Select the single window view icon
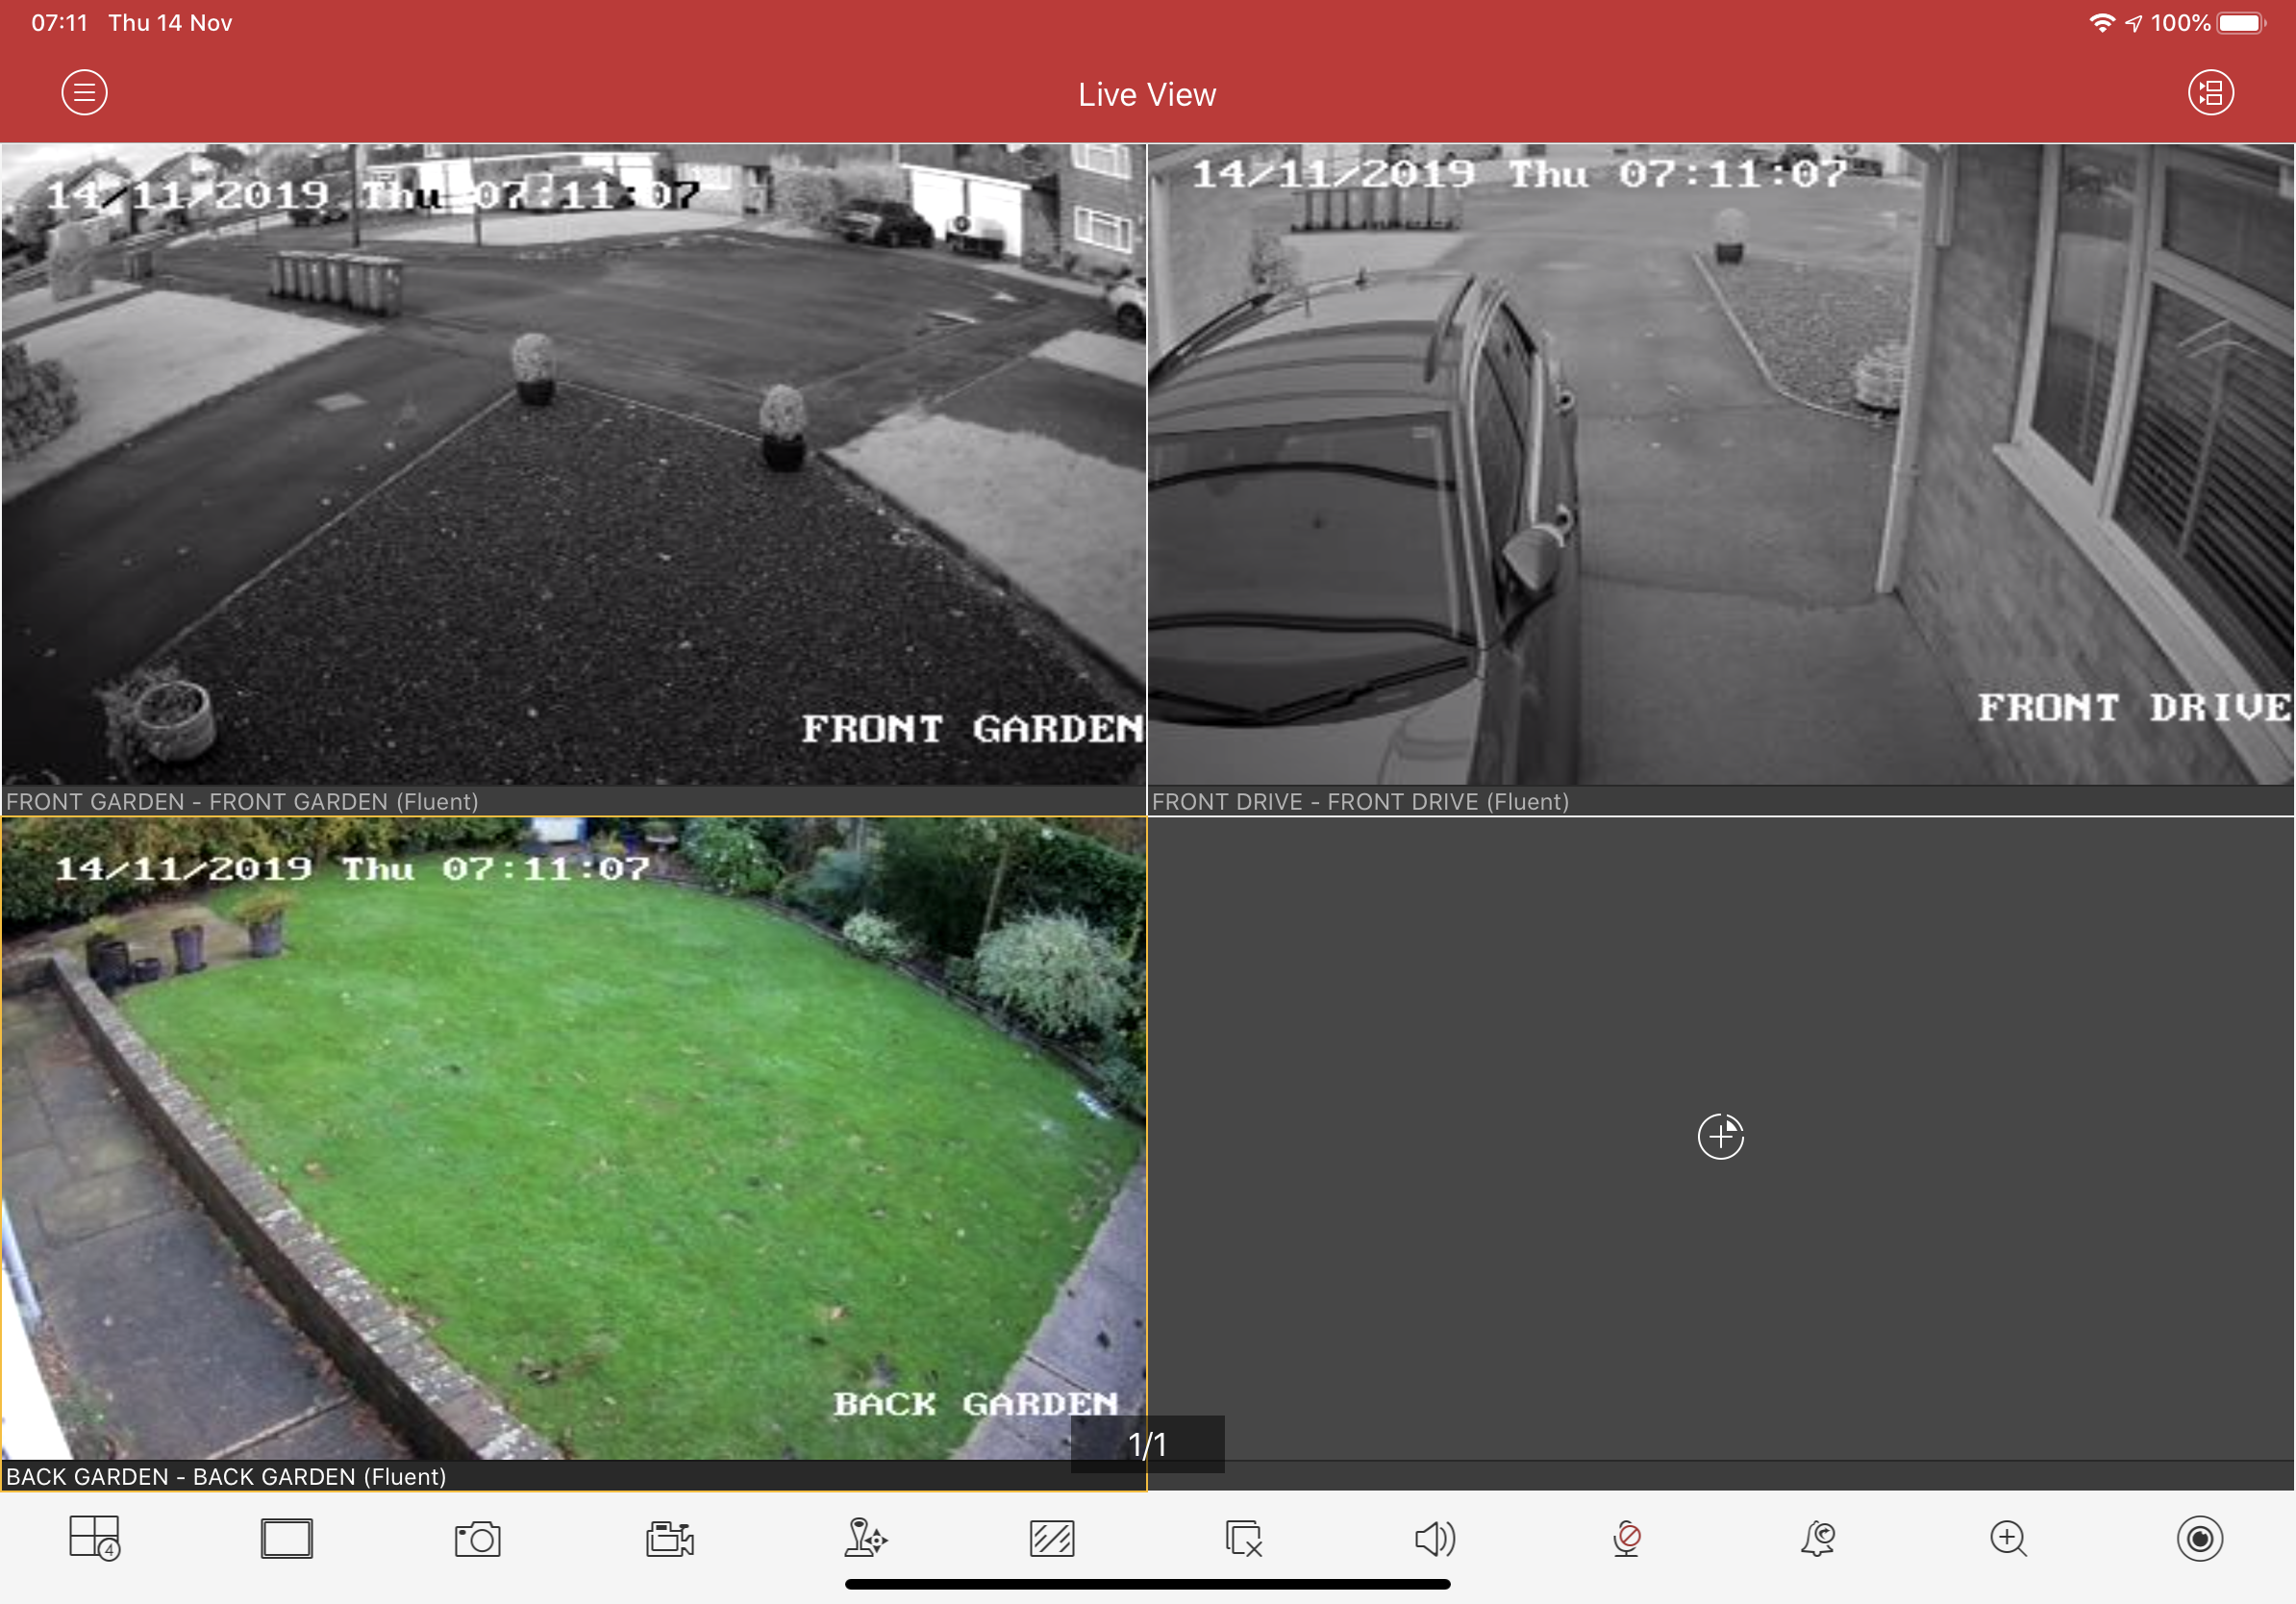The height and width of the screenshot is (1604, 2296). 286,1538
